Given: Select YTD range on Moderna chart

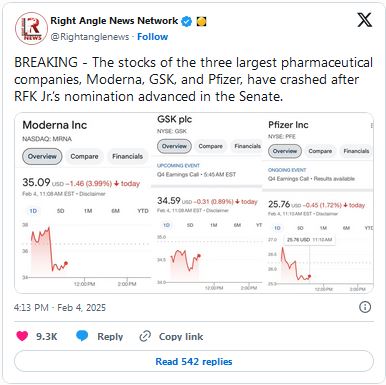Looking at the screenshot, I should coord(143,211).
